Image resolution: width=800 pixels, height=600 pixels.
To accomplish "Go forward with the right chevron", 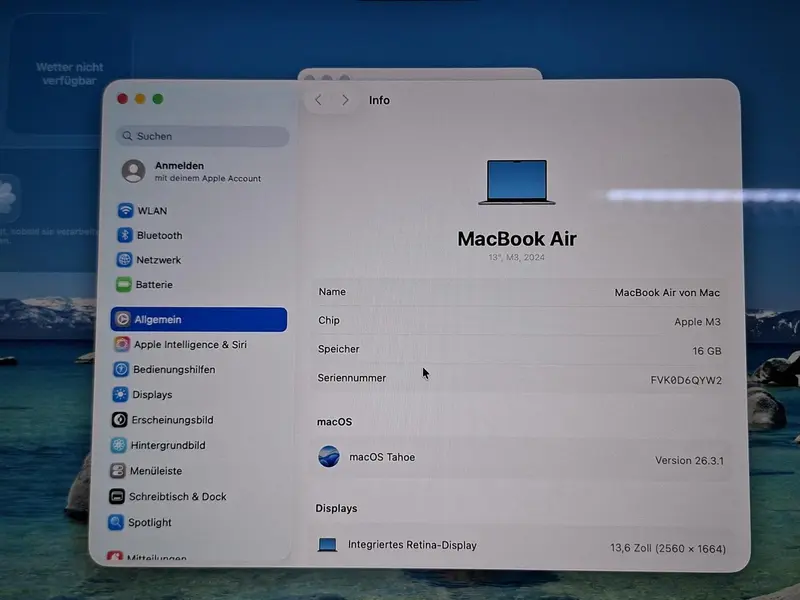I will click(x=345, y=100).
